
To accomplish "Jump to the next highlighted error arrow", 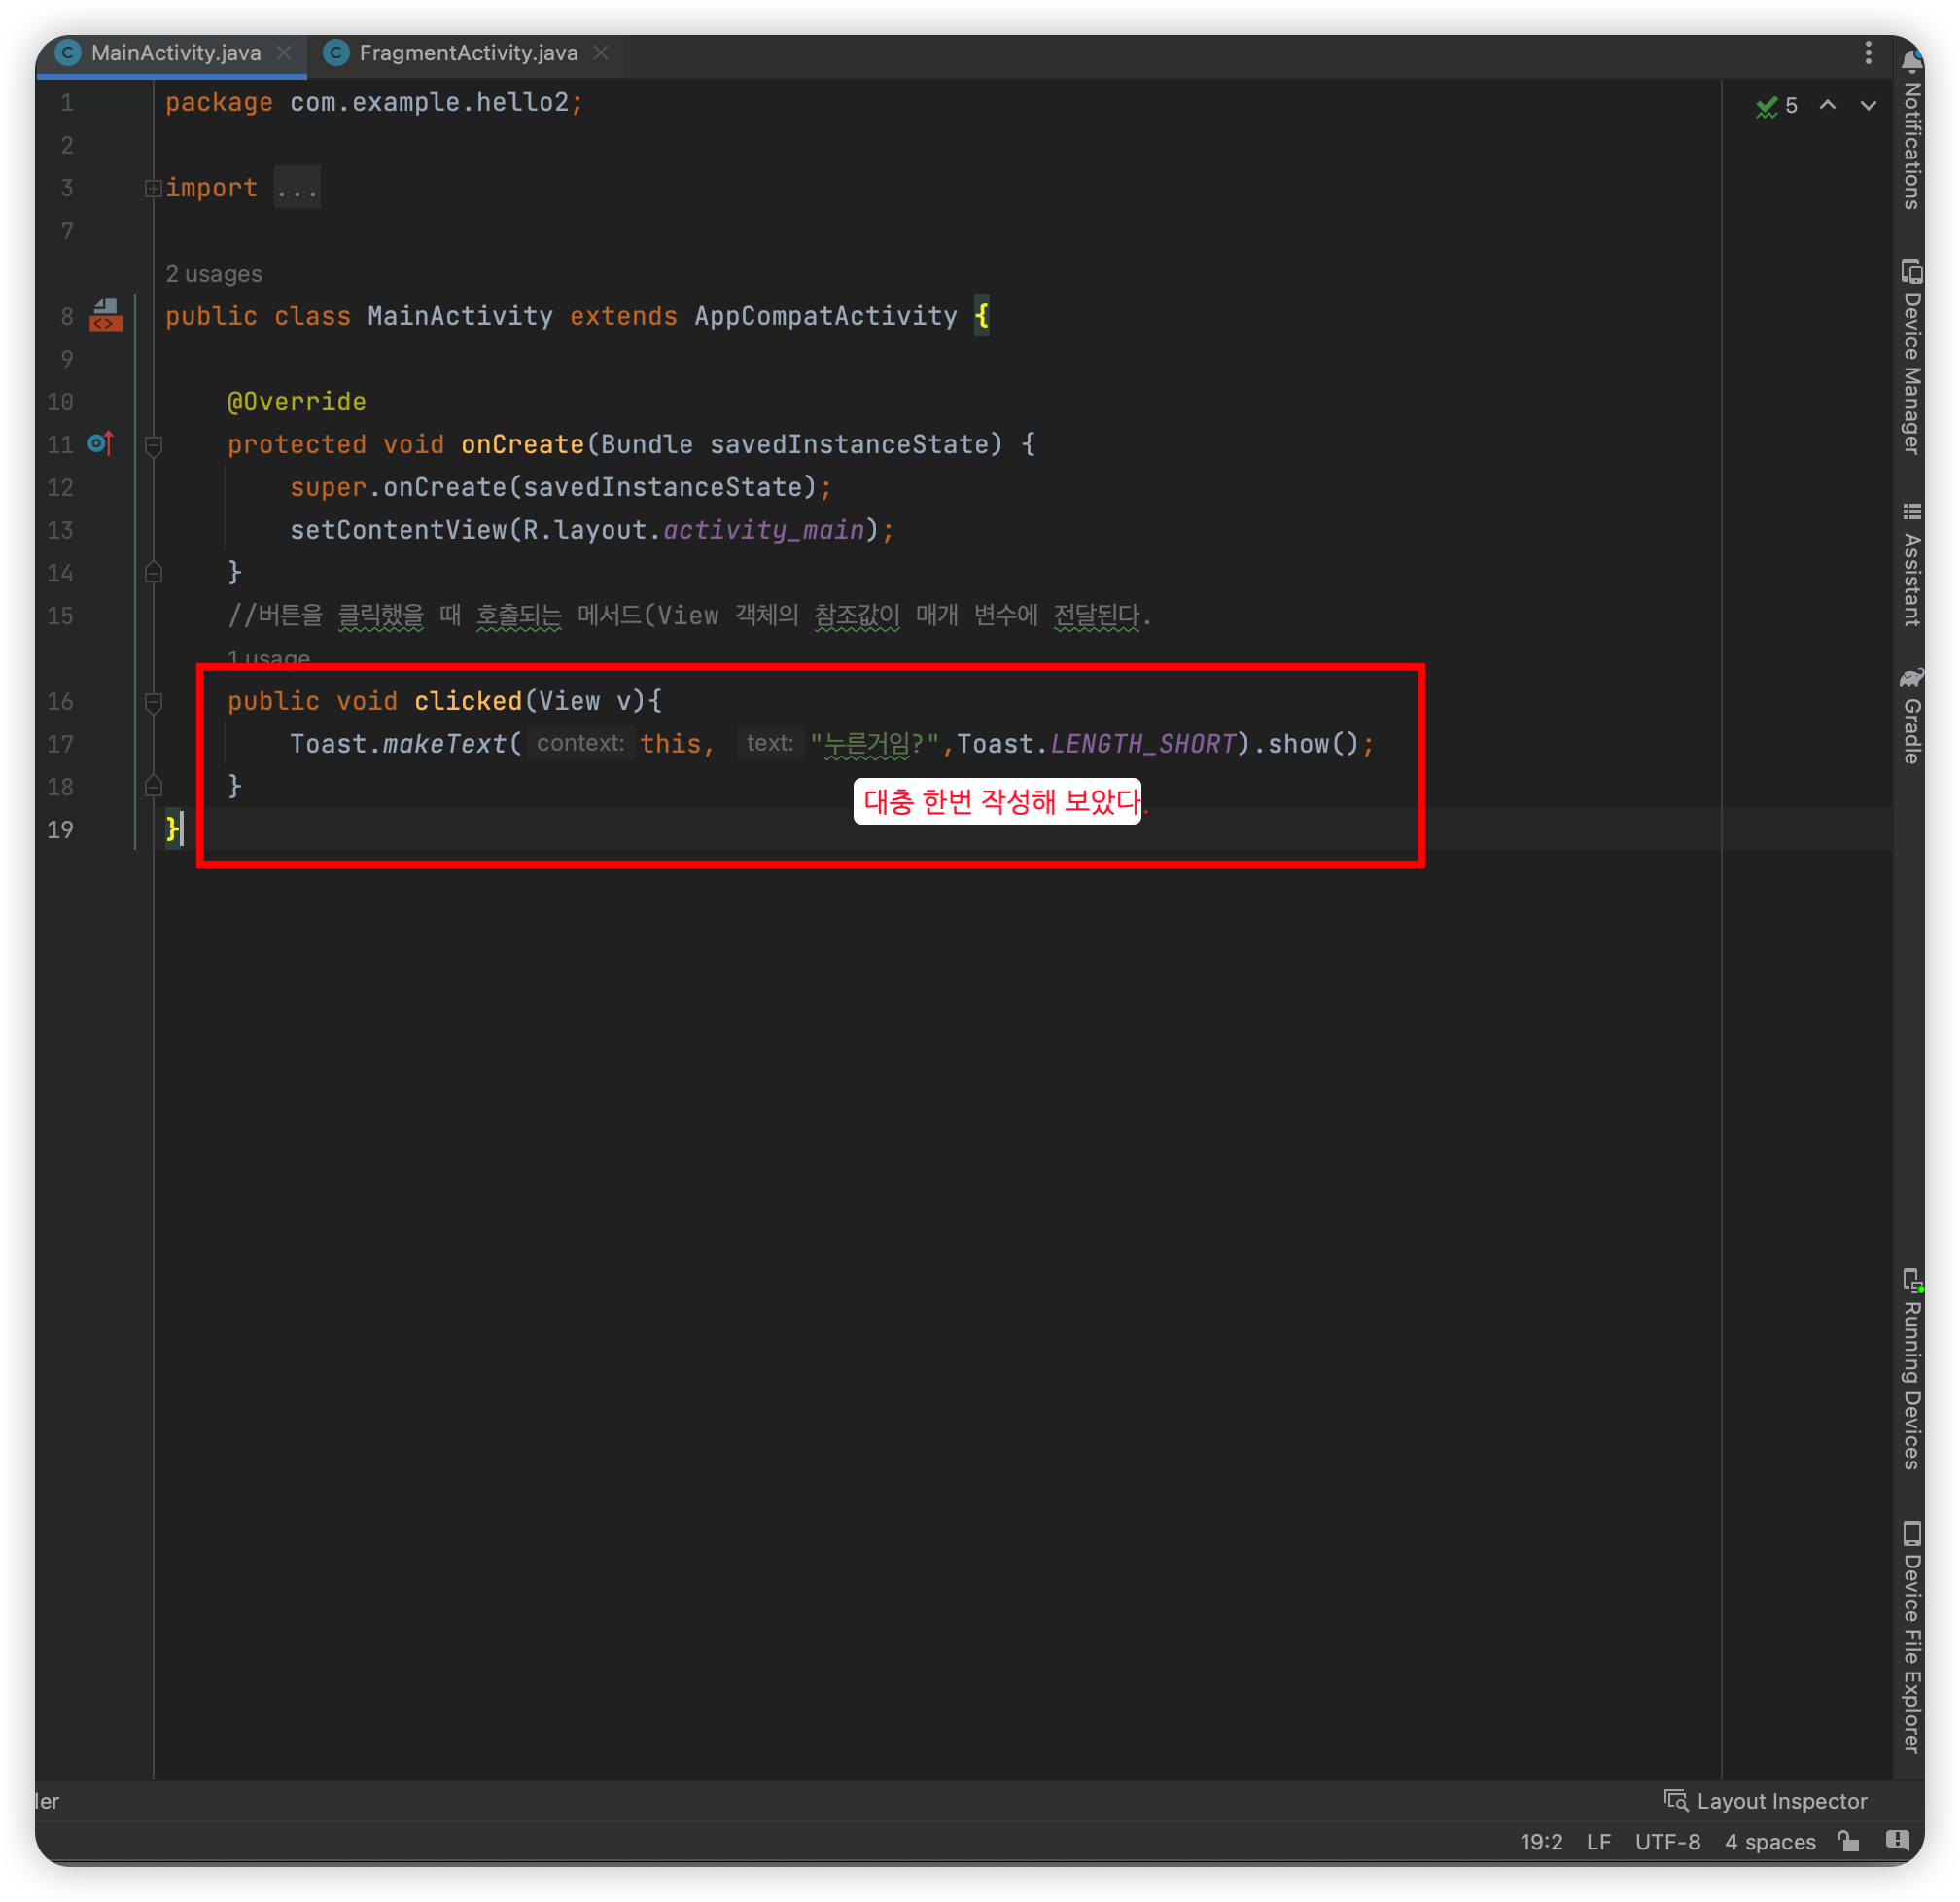I will click(1867, 105).
